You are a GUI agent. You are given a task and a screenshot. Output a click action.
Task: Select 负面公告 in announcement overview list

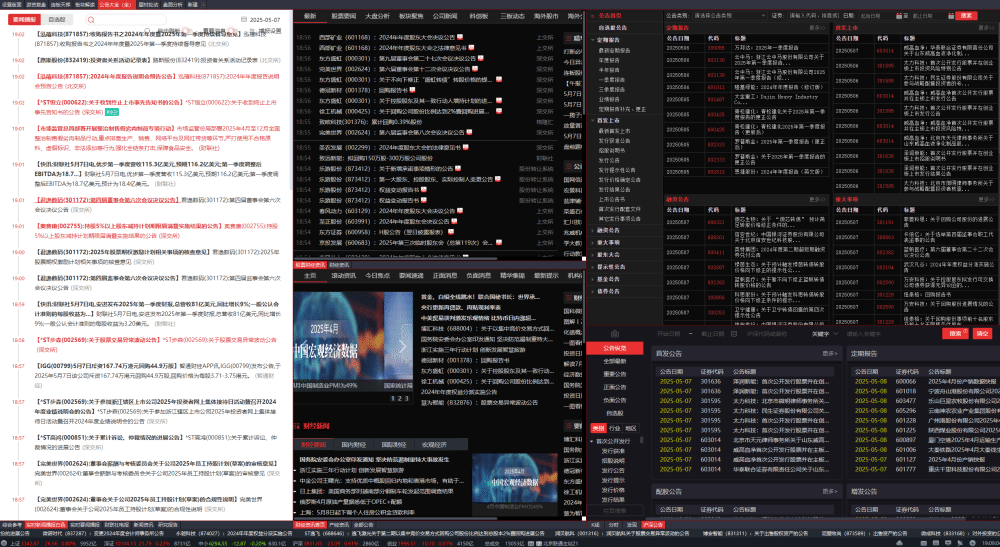click(x=615, y=400)
